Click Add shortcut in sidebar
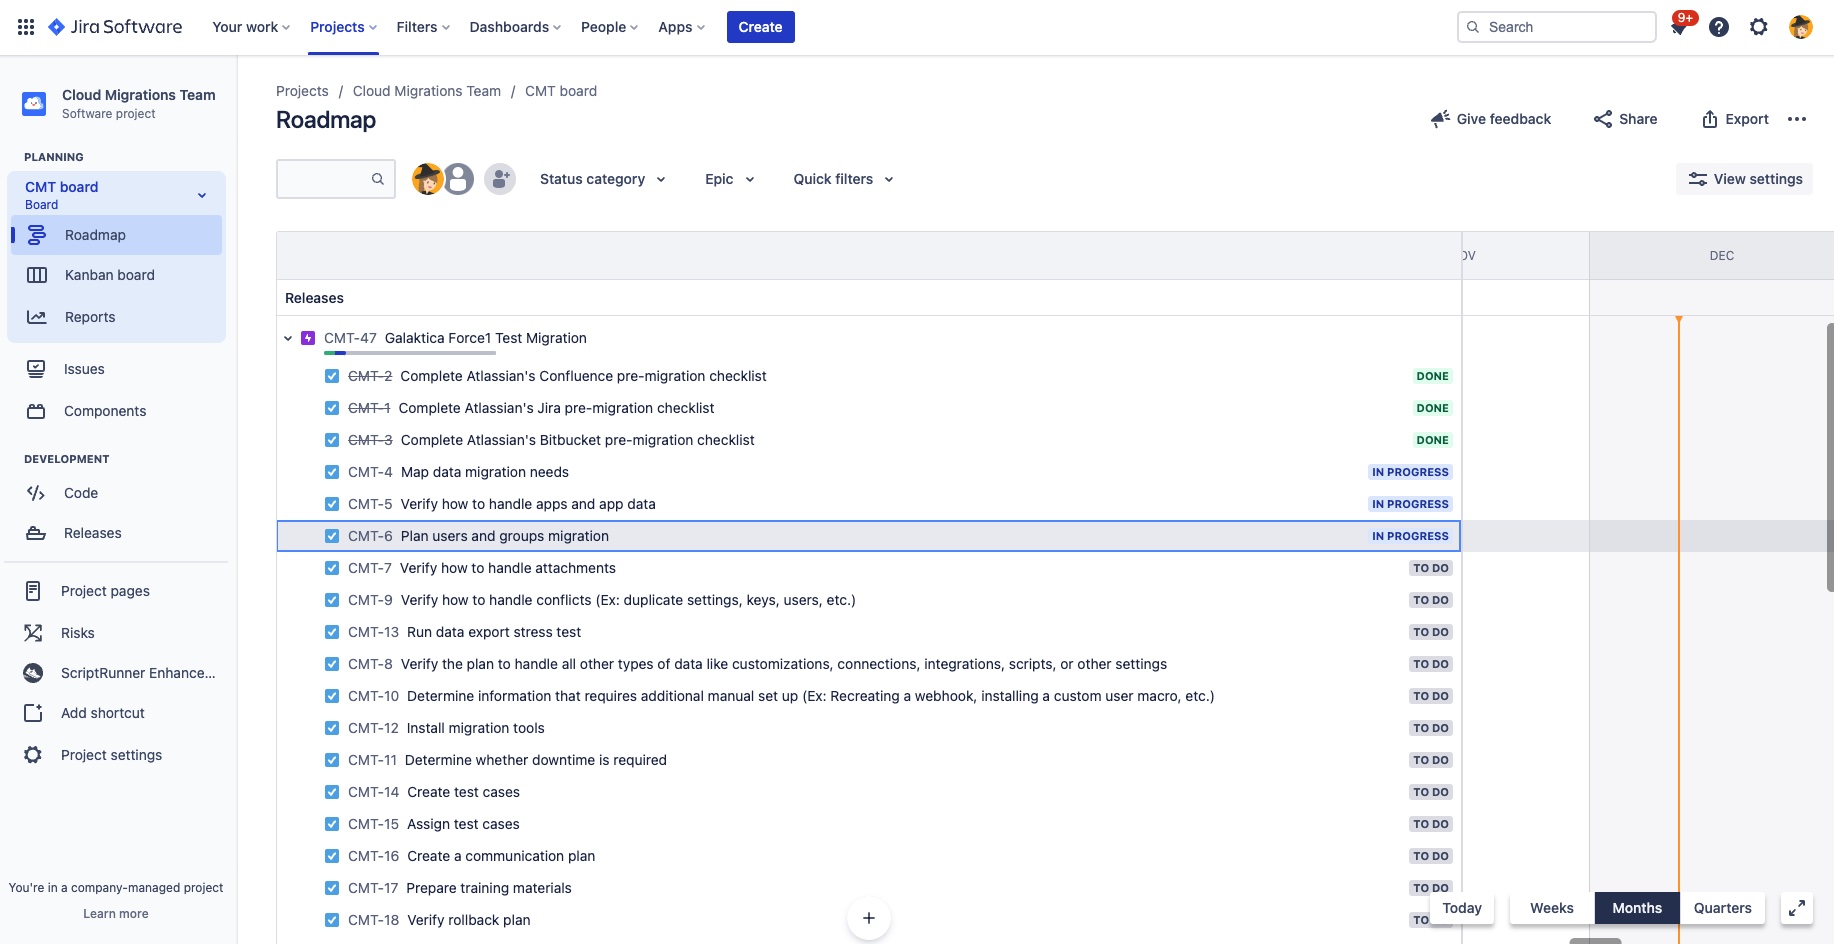Screen dimensions: 1834x944 coord(103,713)
